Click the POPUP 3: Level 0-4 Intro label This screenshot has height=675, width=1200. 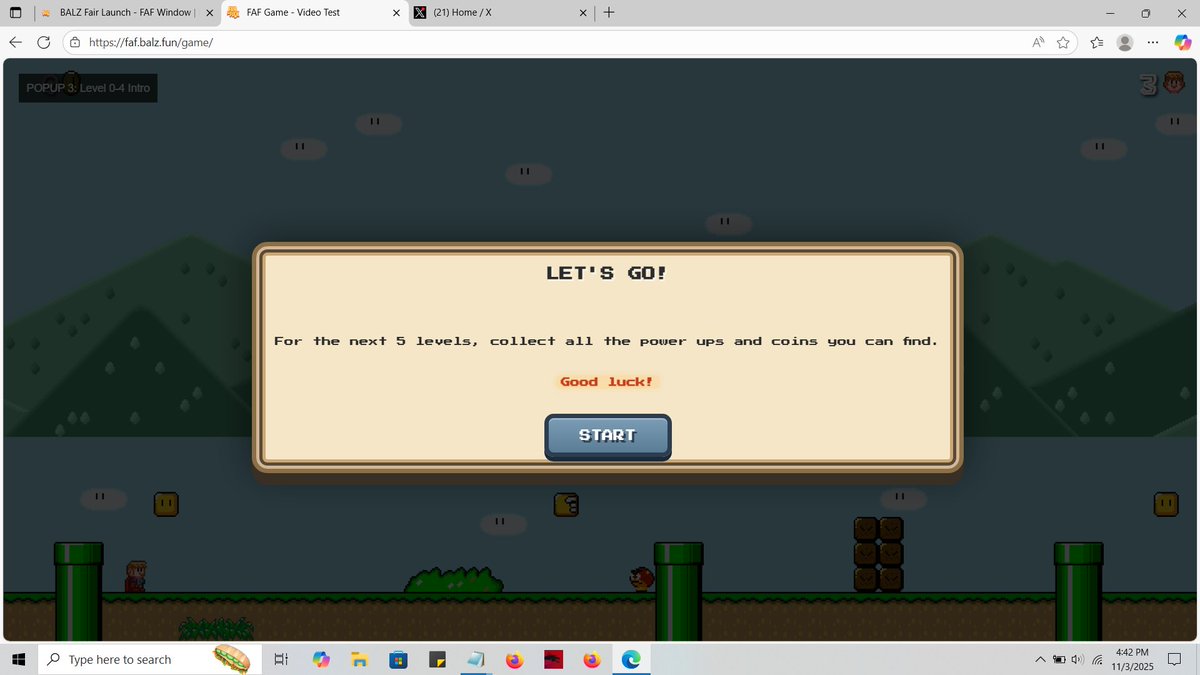click(88, 88)
